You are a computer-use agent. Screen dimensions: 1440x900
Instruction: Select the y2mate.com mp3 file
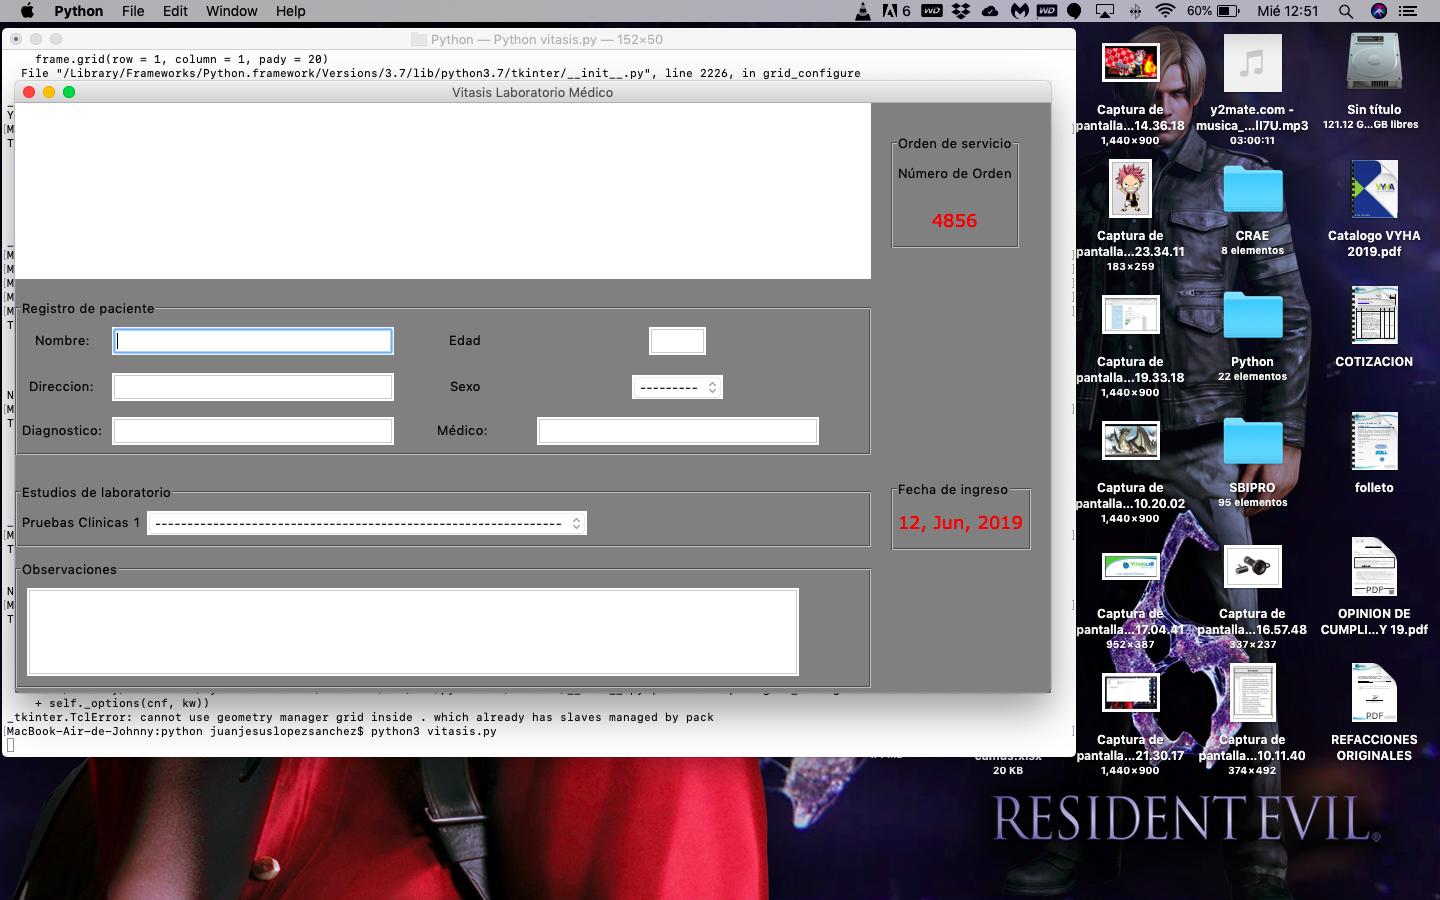click(1252, 64)
